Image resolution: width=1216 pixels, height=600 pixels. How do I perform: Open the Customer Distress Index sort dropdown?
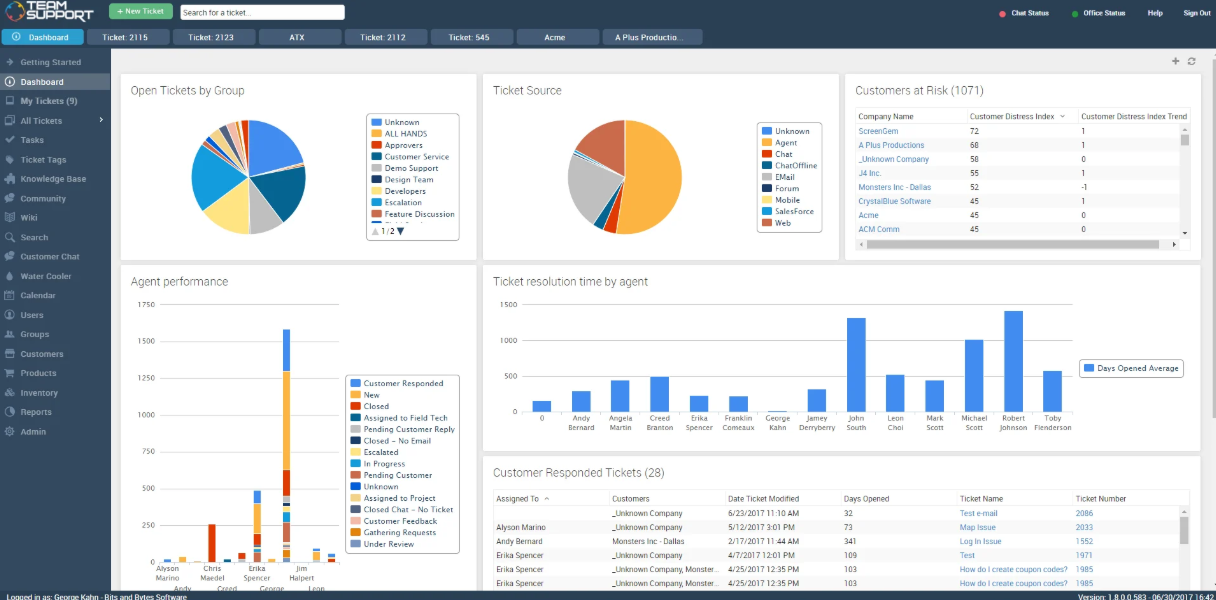pos(1062,115)
